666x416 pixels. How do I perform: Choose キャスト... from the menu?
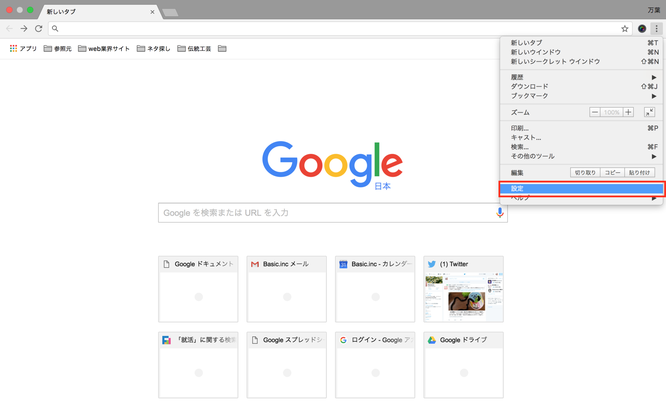(581, 137)
